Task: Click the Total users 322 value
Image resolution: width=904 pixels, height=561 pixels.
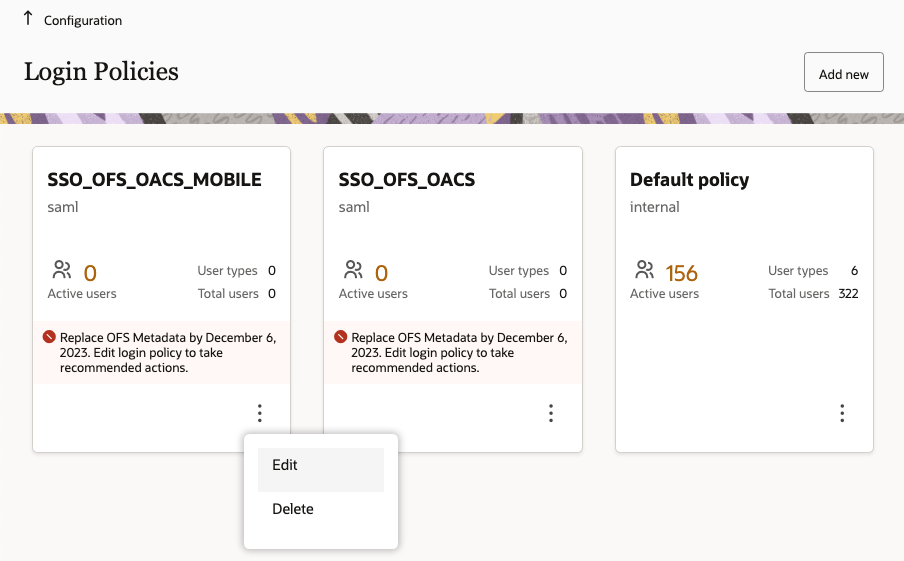Action: coord(848,294)
